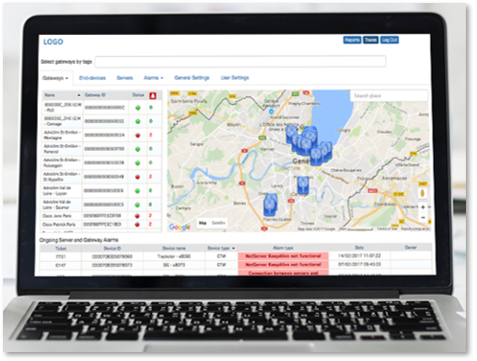The image size is (477, 361).
Task: Select gateway marker near Plan-les-Ouates on map
Action: point(270,205)
